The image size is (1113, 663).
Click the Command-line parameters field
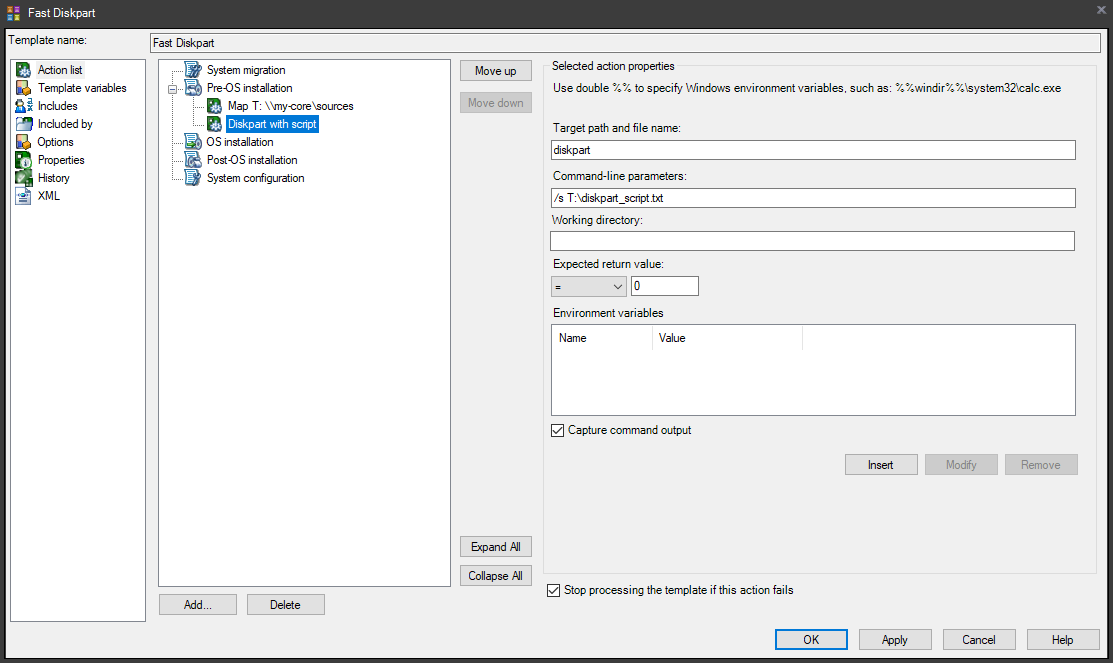[812, 198]
